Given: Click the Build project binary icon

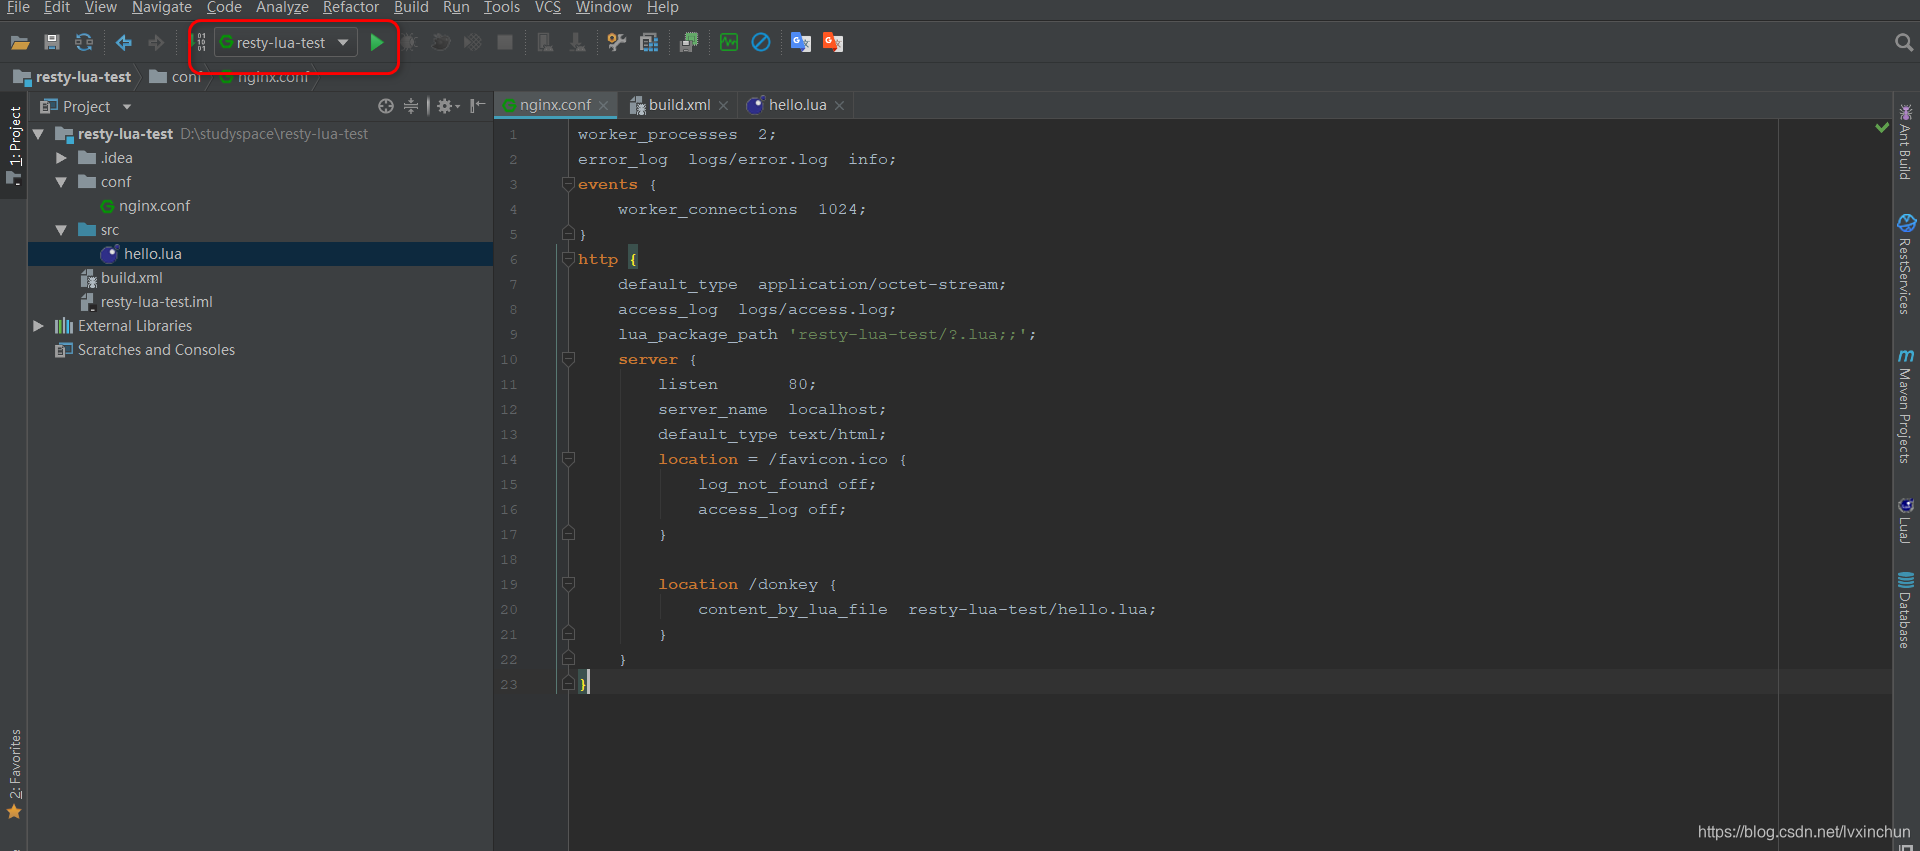Looking at the screenshot, I should [x=200, y=42].
